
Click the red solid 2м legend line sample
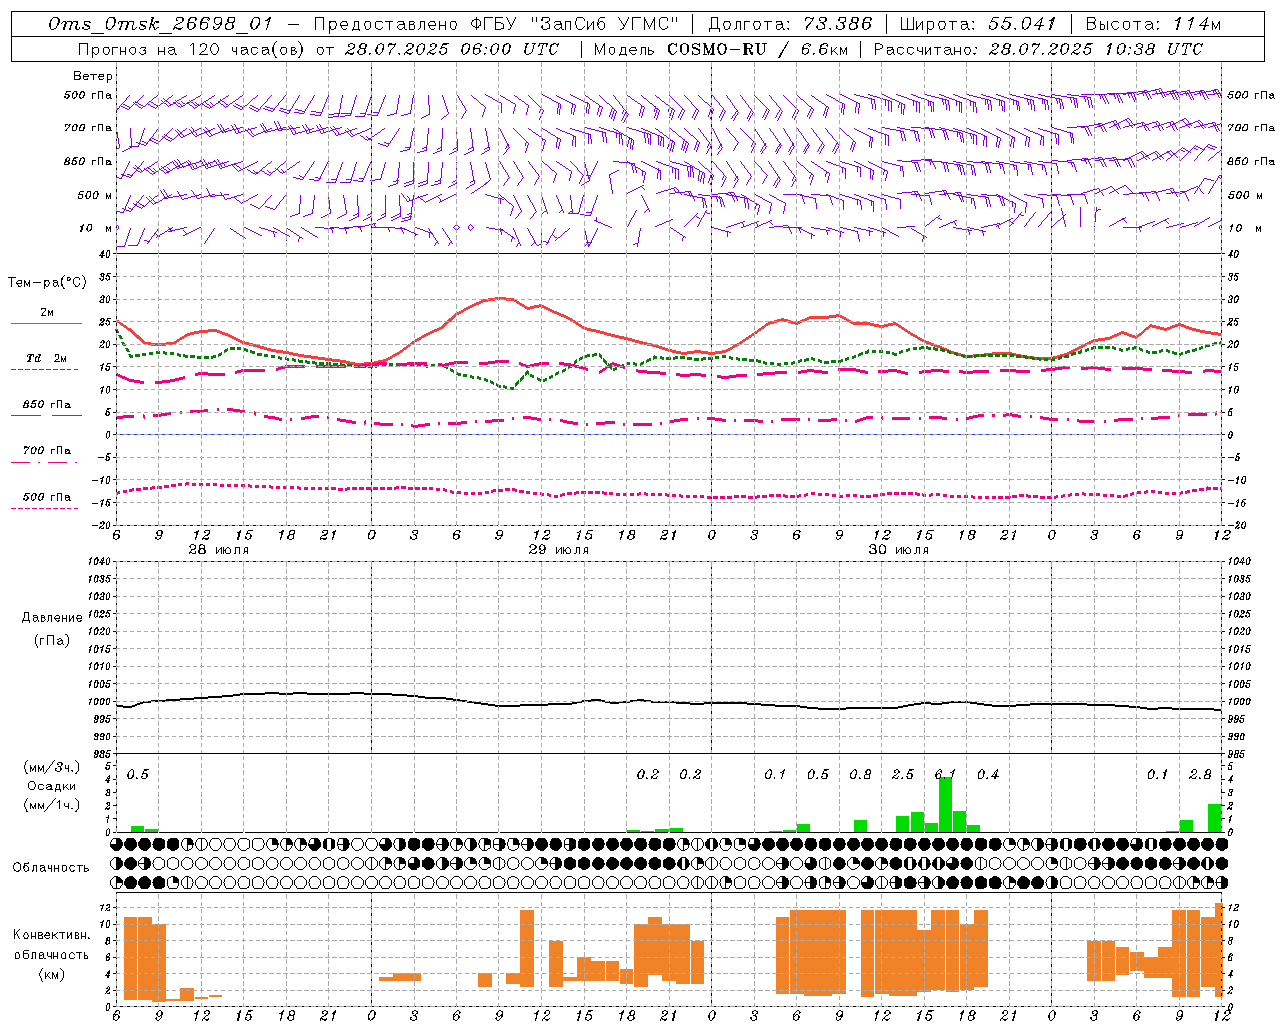tap(46, 324)
